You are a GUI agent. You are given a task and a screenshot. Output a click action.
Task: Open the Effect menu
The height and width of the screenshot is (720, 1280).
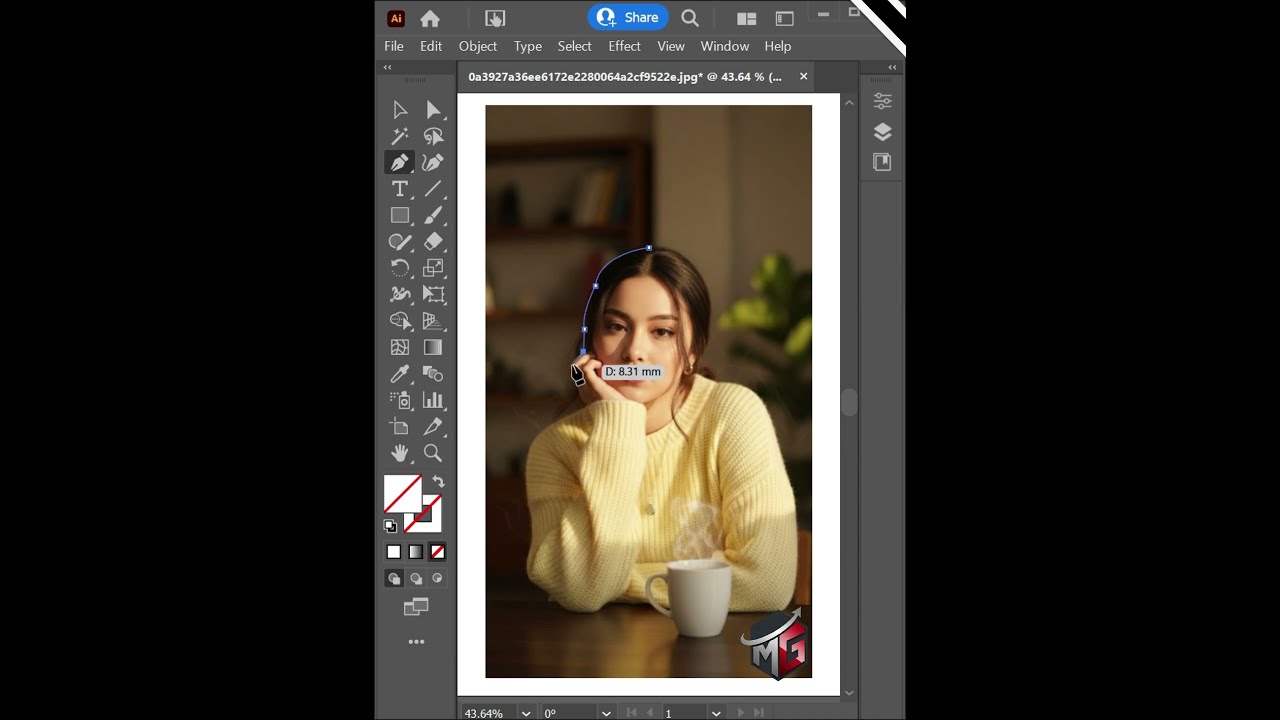tap(624, 46)
